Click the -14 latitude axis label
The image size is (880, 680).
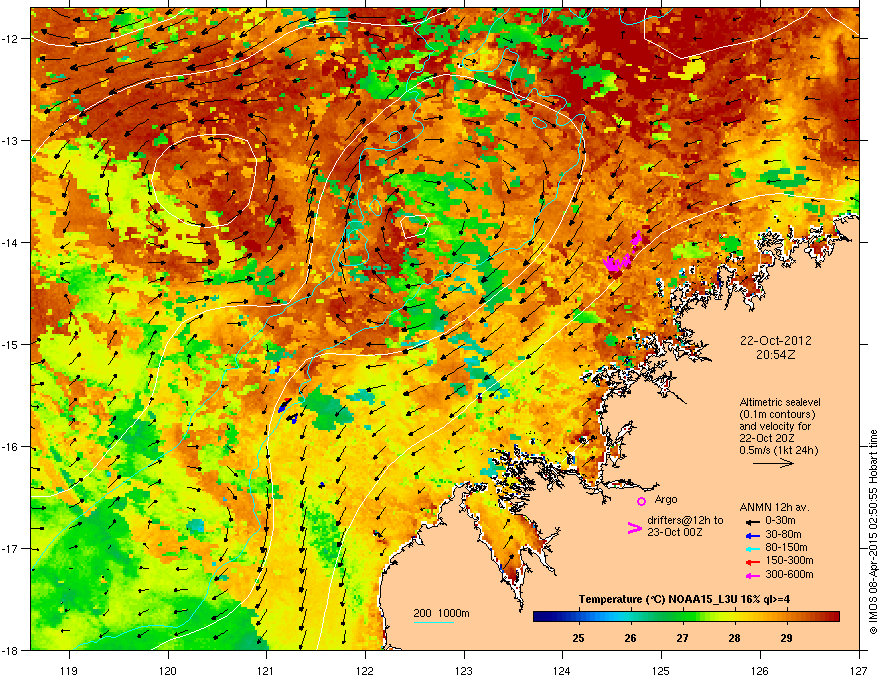(11, 242)
